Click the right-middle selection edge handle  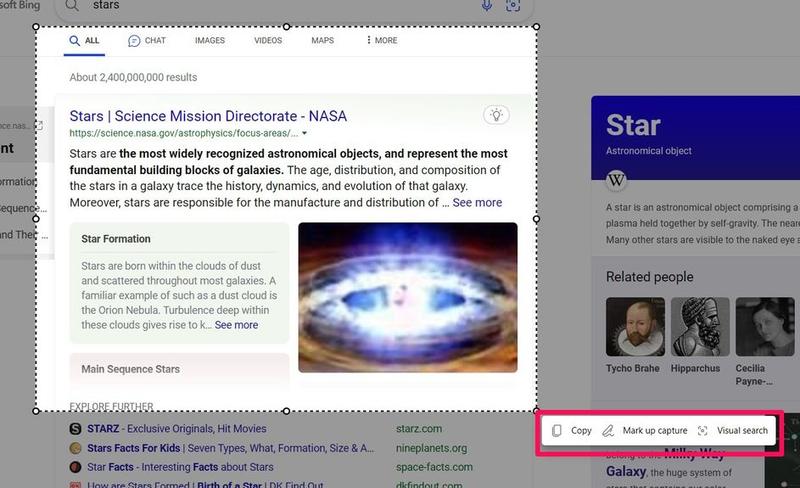[x=536, y=219]
